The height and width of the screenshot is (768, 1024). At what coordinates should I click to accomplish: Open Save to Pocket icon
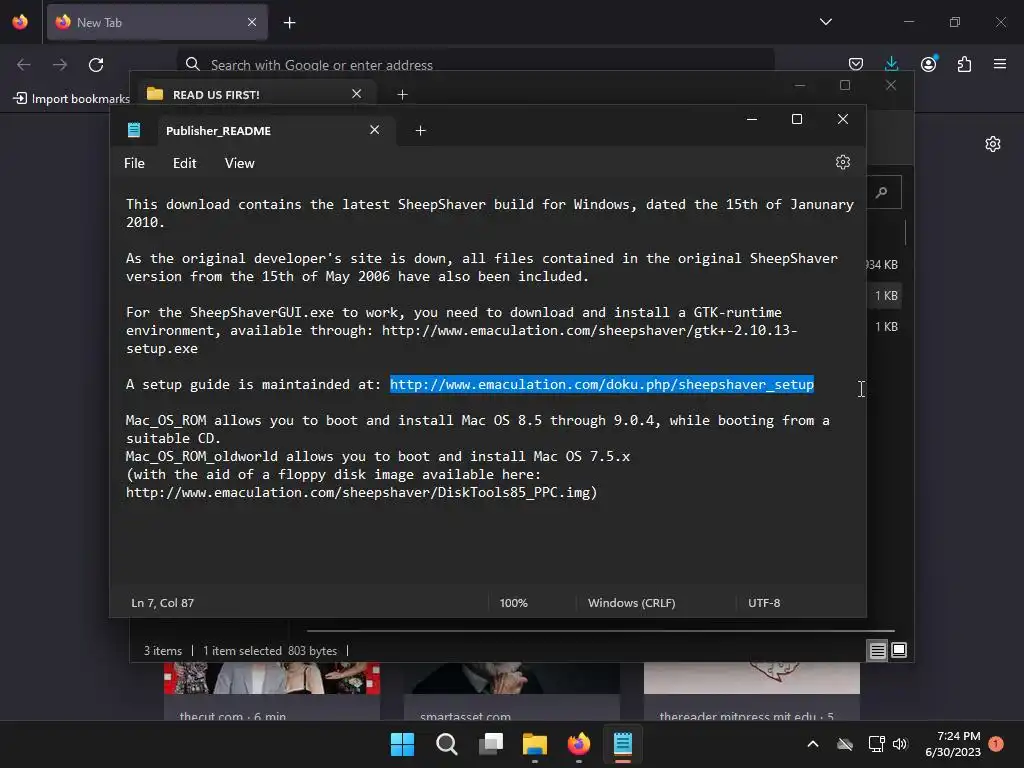pos(856,64)
